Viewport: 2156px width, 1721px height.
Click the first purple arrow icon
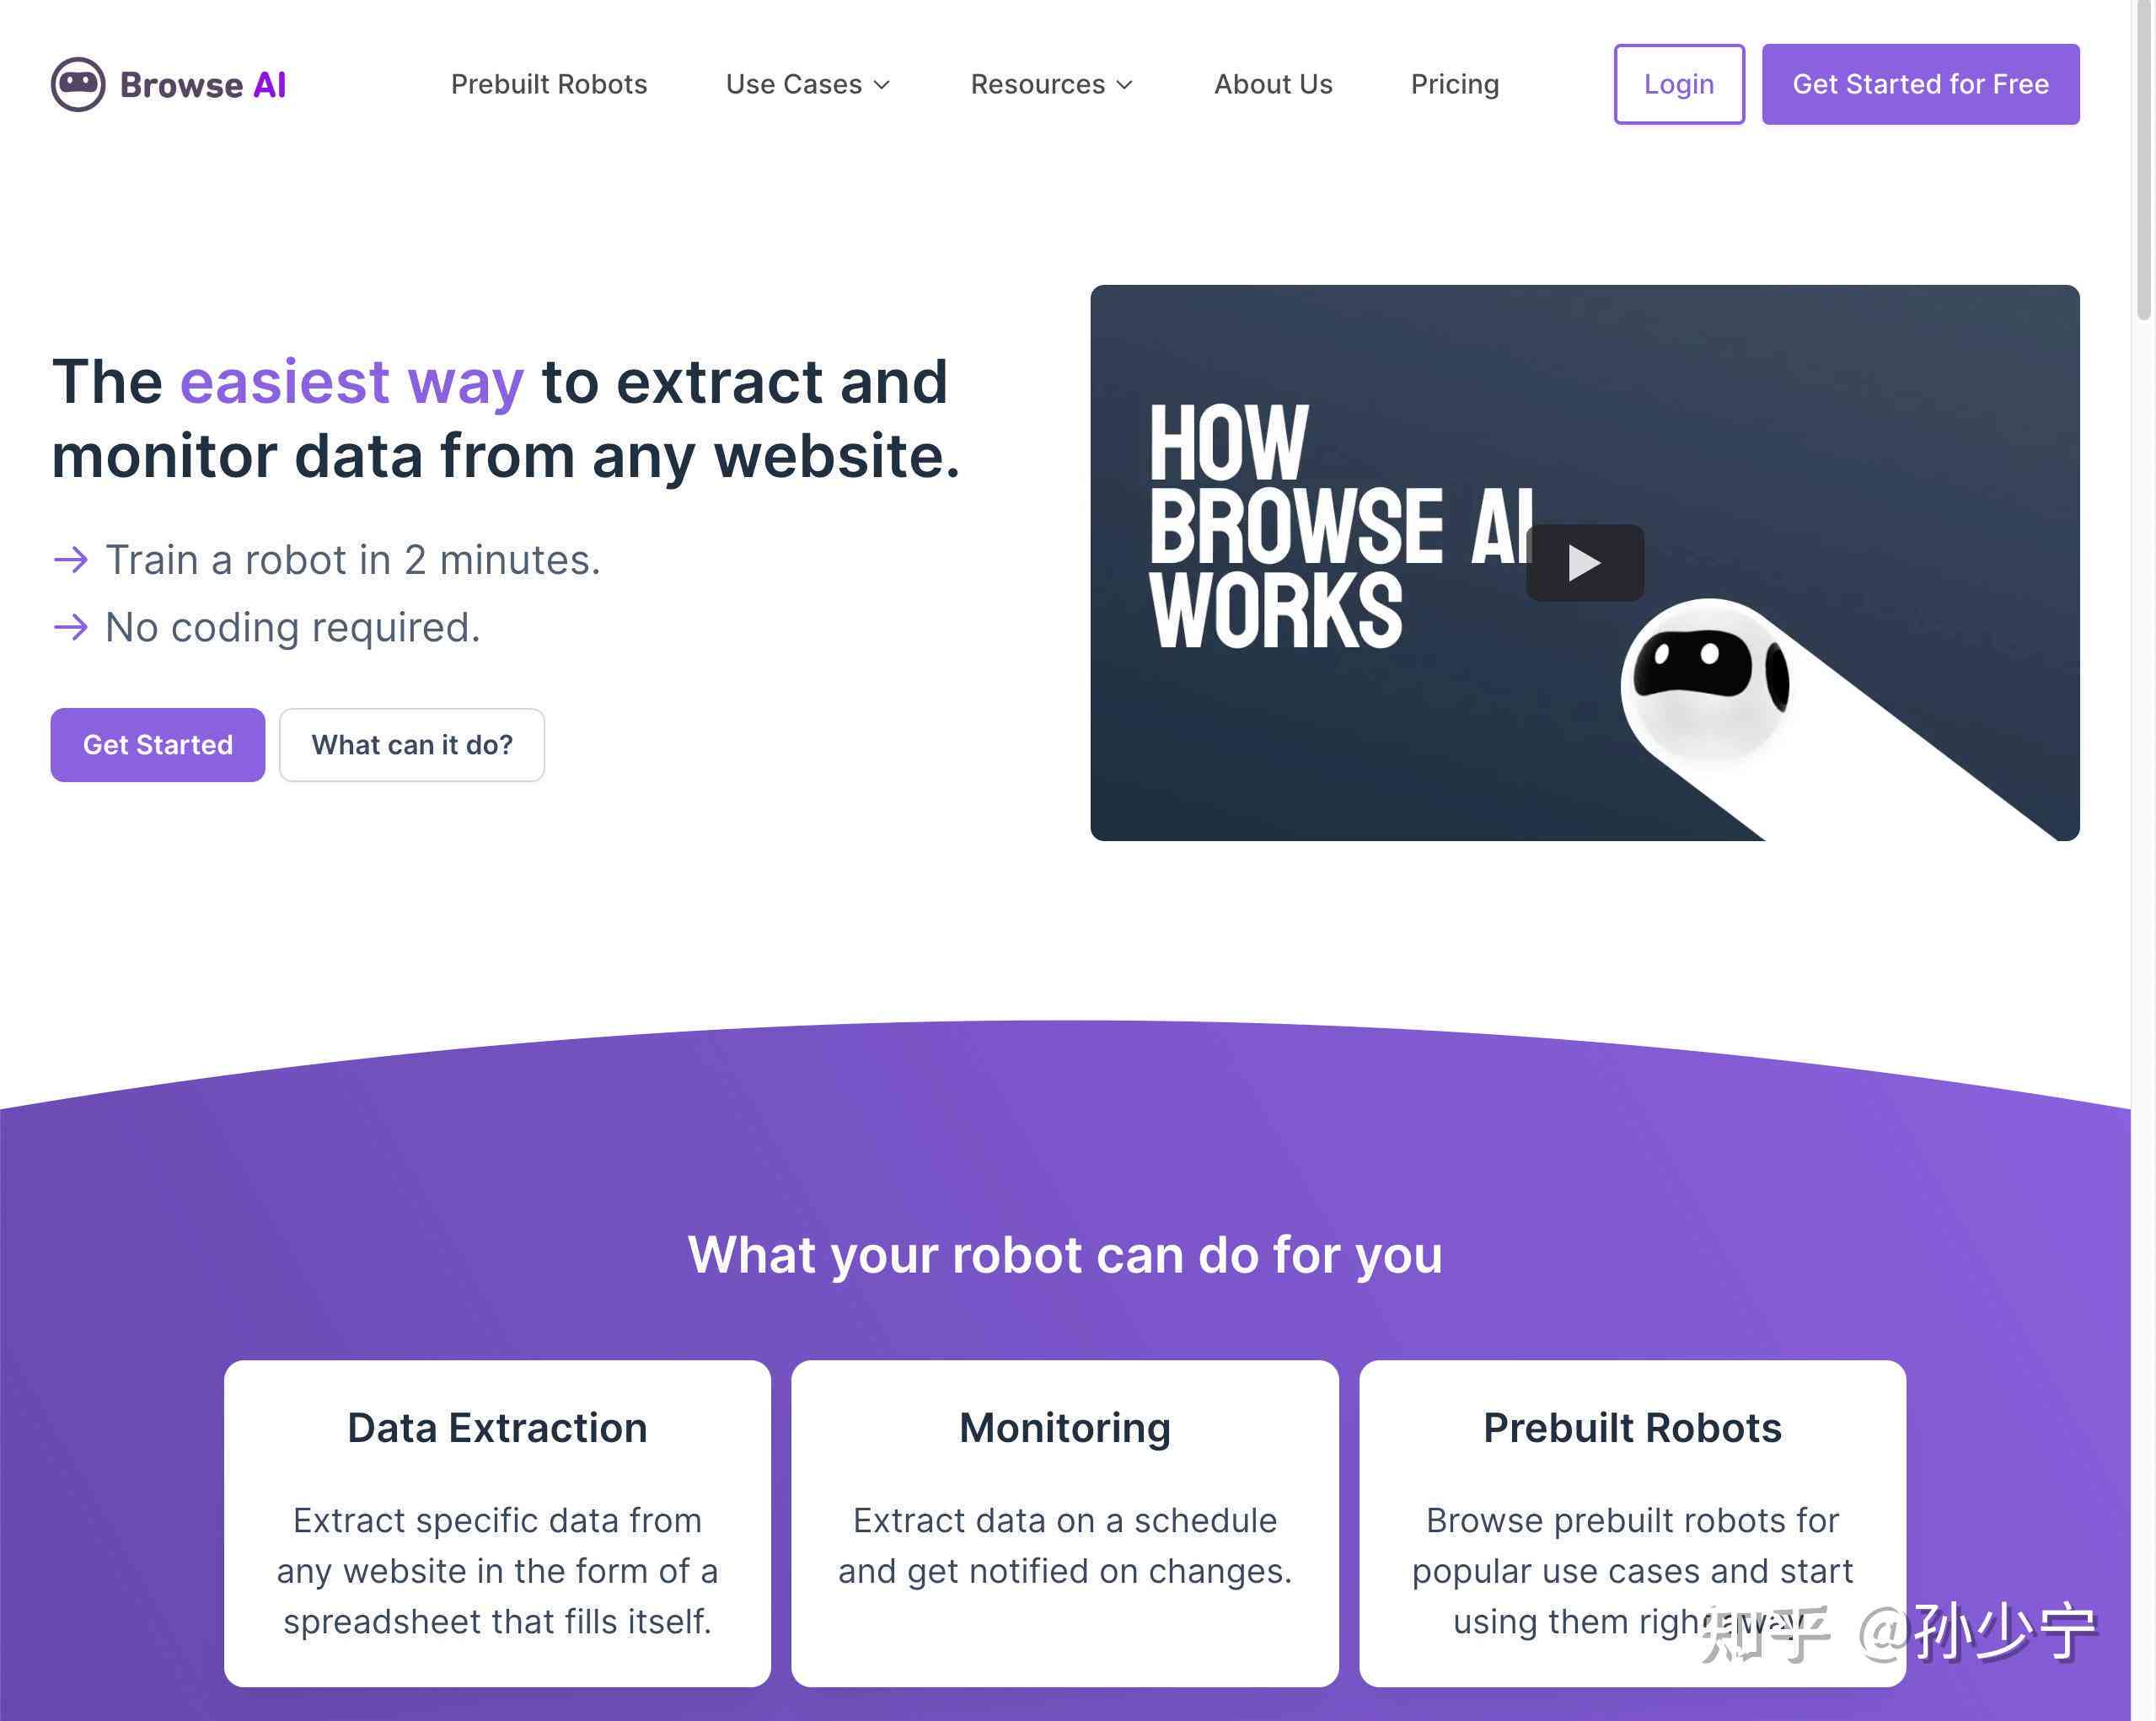tap(68, 560)
